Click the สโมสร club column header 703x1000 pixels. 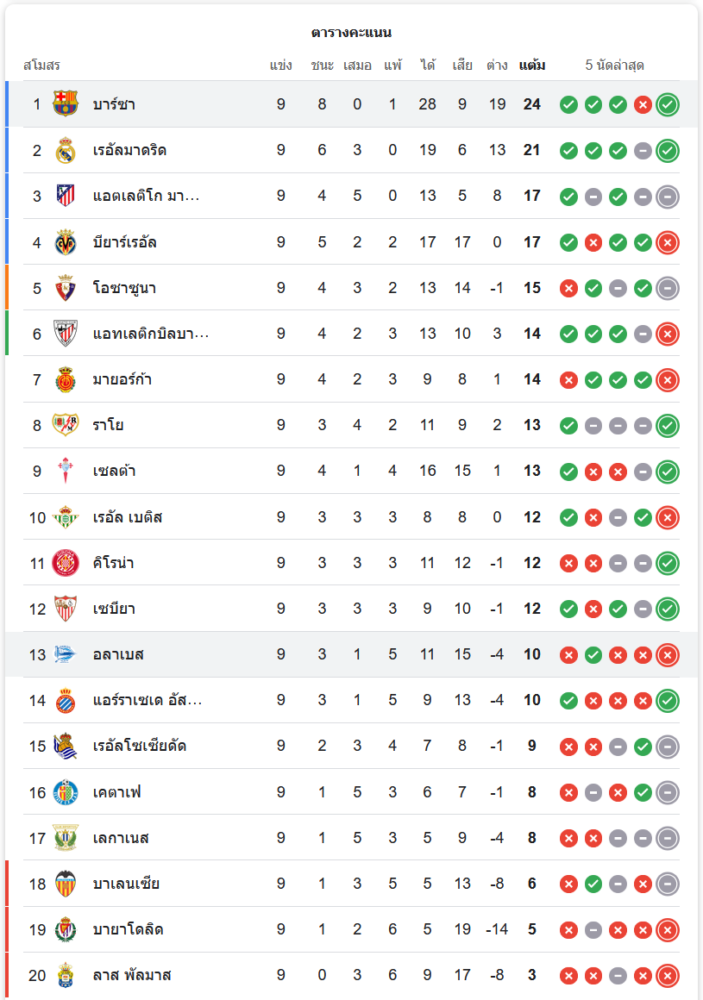coord(42,65)
